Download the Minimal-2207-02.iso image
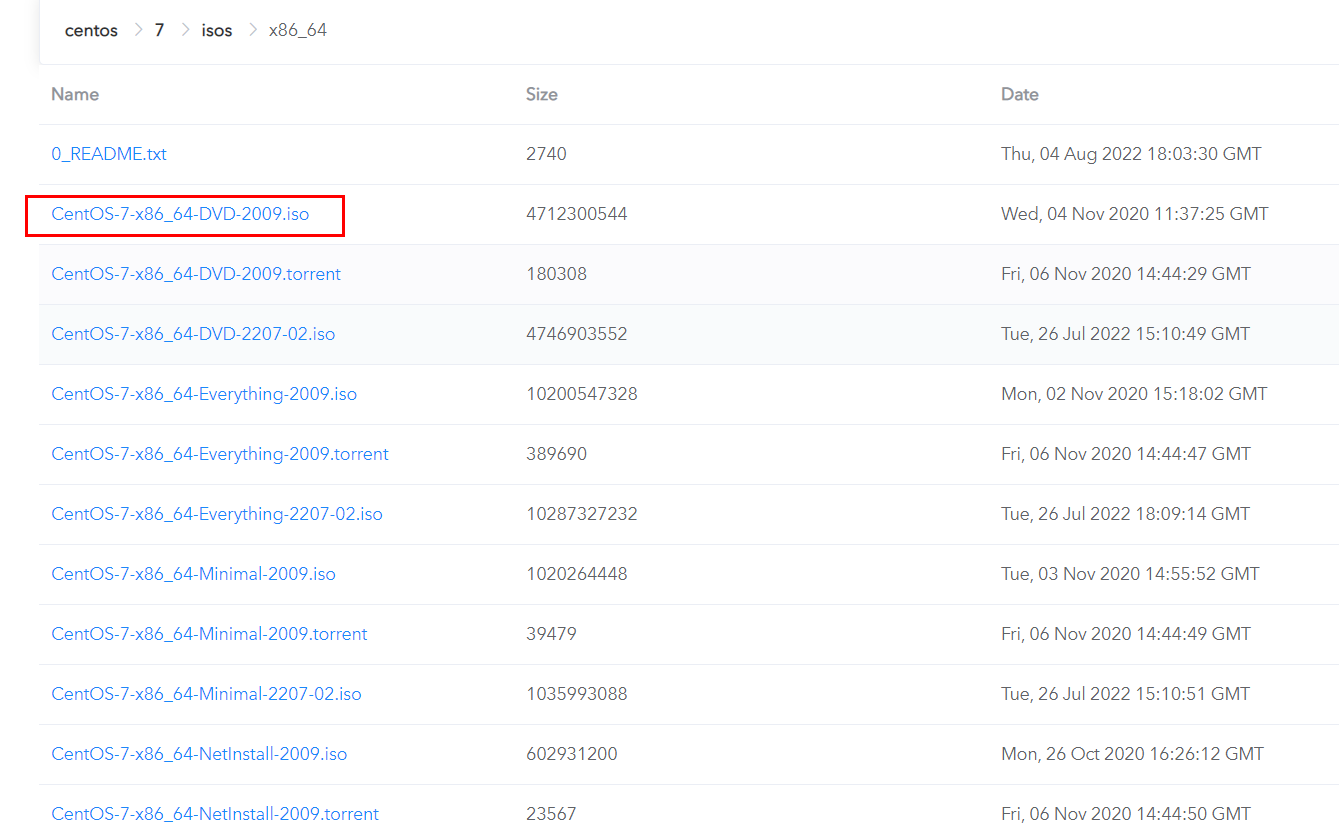This screenshot has height=835, width=1339. 206,694
